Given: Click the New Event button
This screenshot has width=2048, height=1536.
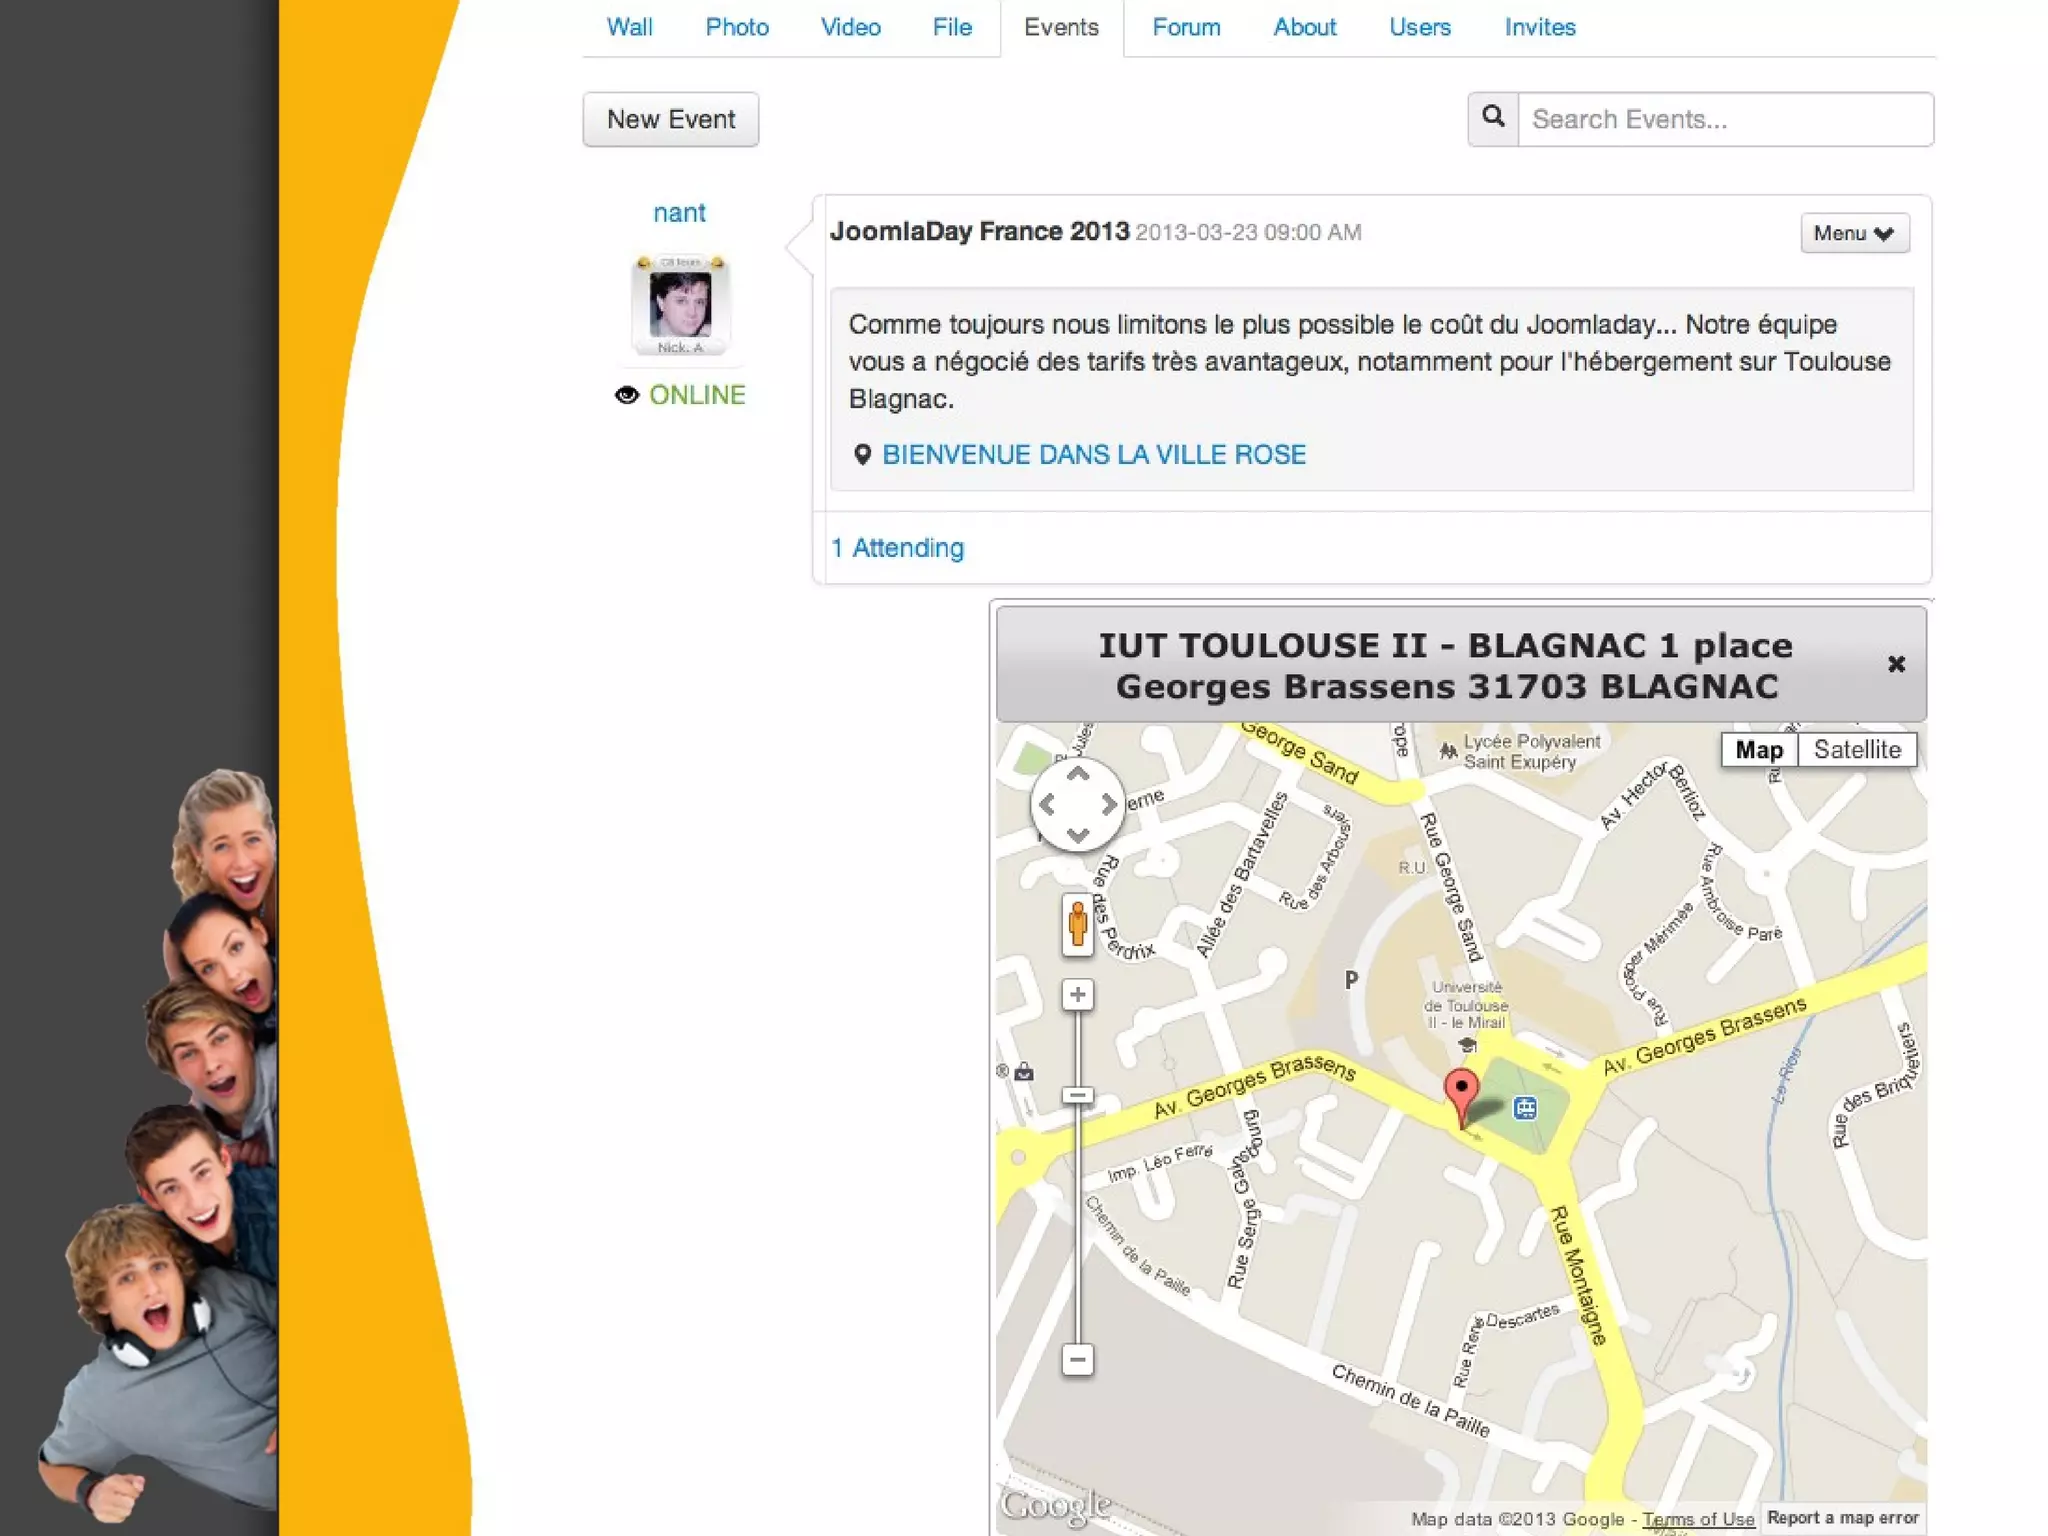Looking at the screenshot, I should pos(670,119).
